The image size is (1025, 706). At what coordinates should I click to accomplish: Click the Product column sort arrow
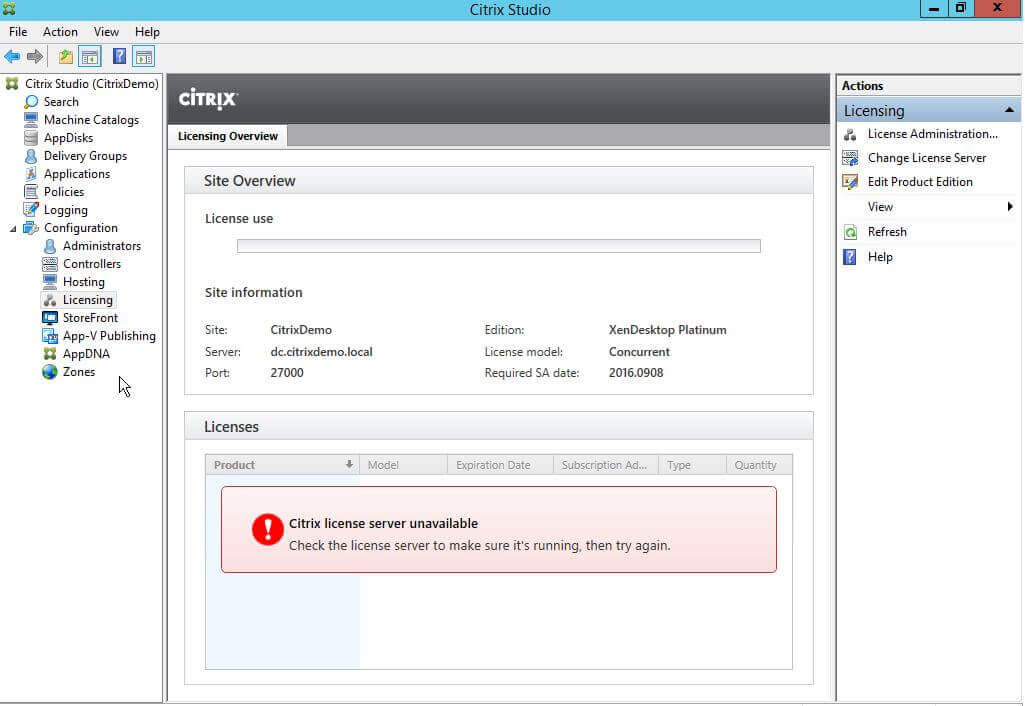(349, 464)
